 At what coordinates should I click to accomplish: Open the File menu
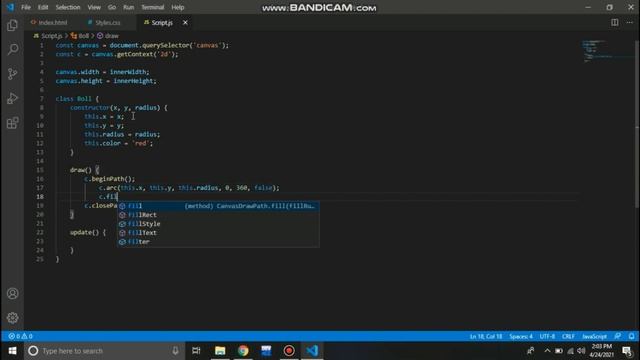point(26,7)
